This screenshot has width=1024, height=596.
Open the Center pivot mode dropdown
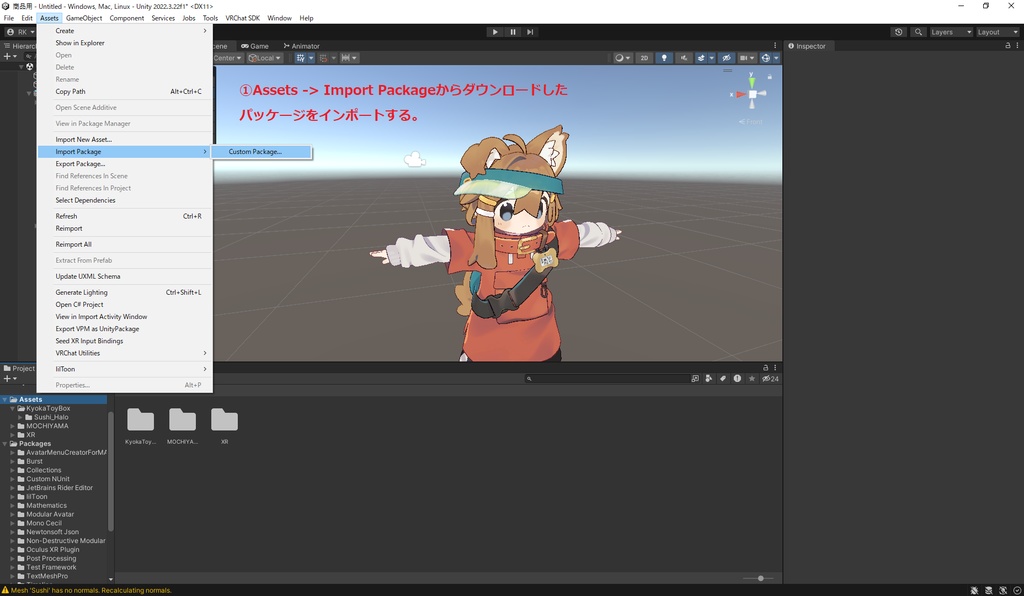(x=227, y=58)
